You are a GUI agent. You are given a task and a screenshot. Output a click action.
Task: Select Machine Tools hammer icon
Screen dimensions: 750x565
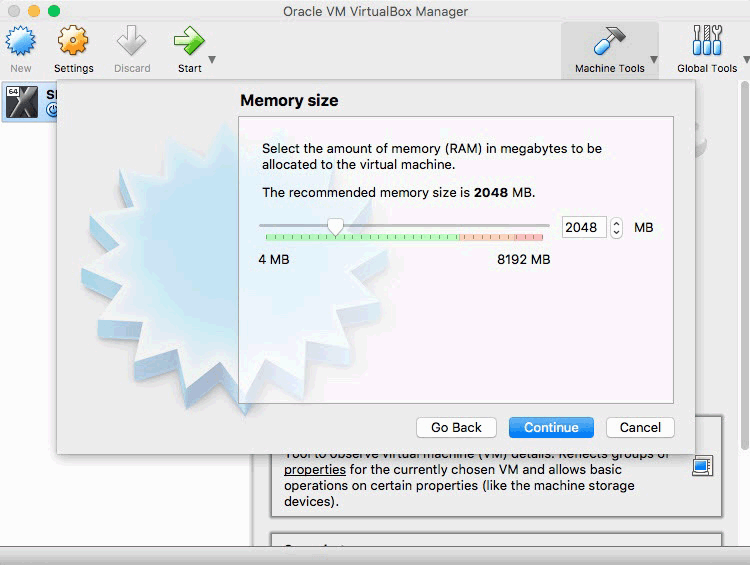(x=609, y=41)
